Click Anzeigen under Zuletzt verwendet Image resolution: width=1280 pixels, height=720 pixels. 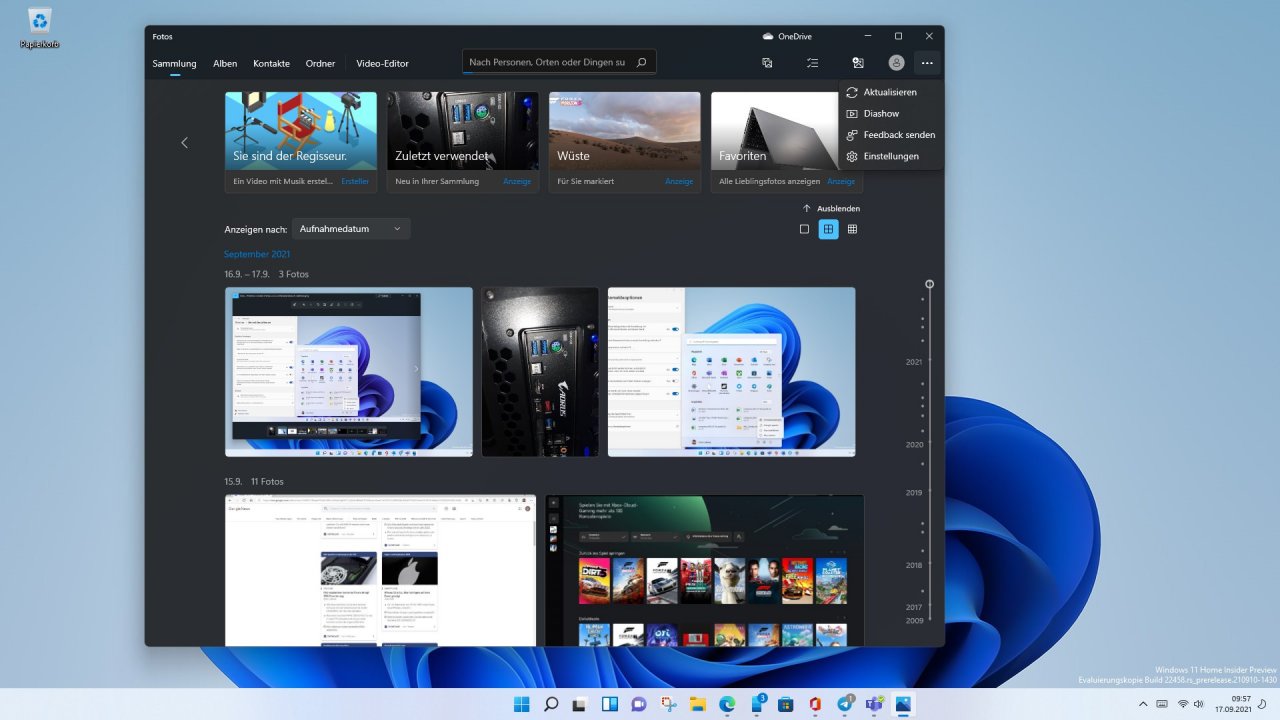(517, 181)
